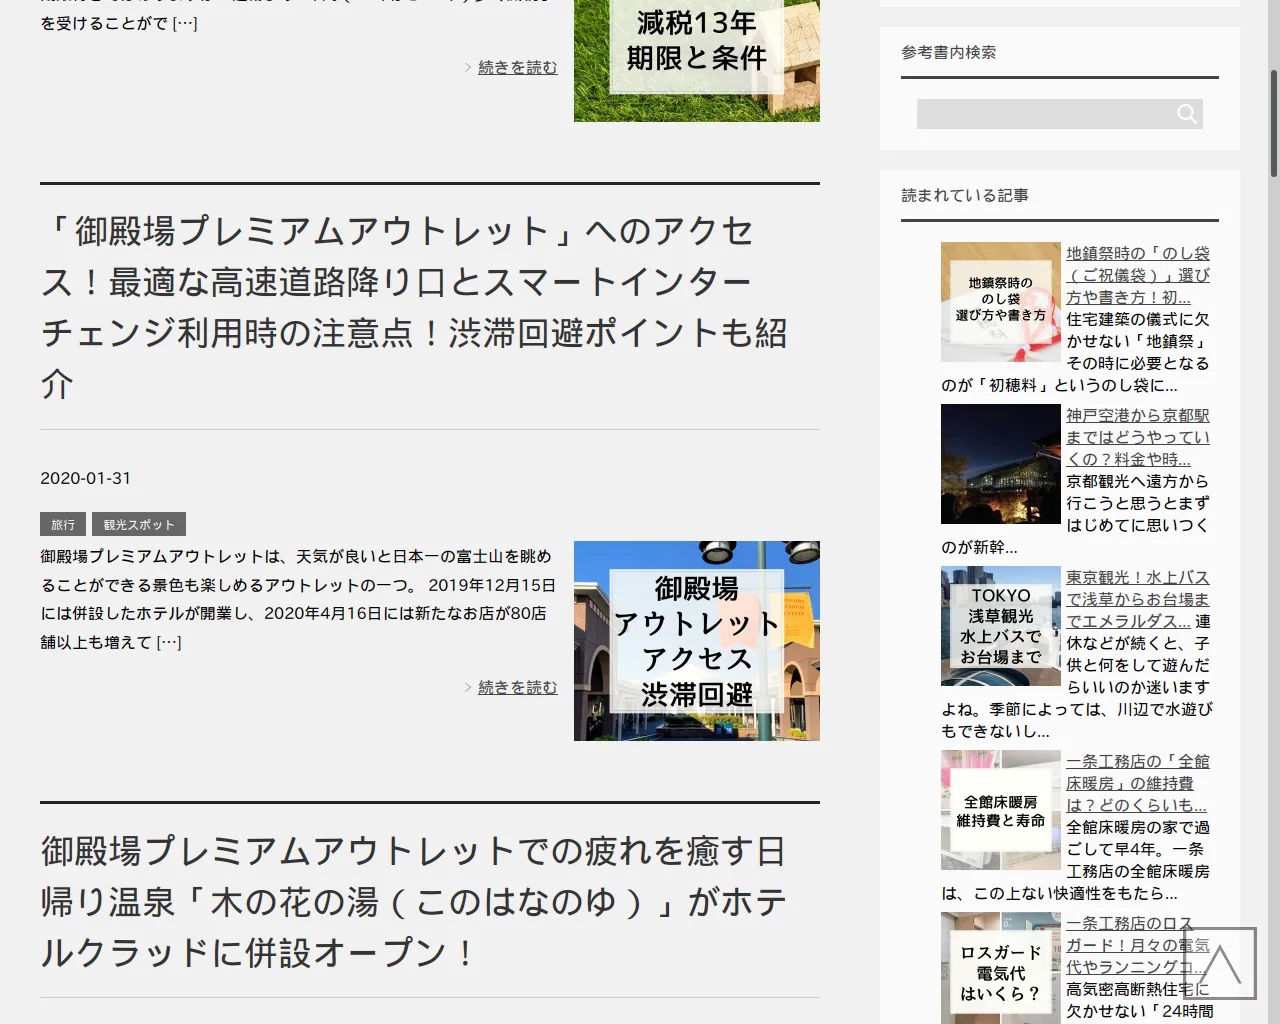This screenshot has width=1280, height=1024.
Task: Open 続きを読む link under 減税13年 article
Action: (517, 67)
